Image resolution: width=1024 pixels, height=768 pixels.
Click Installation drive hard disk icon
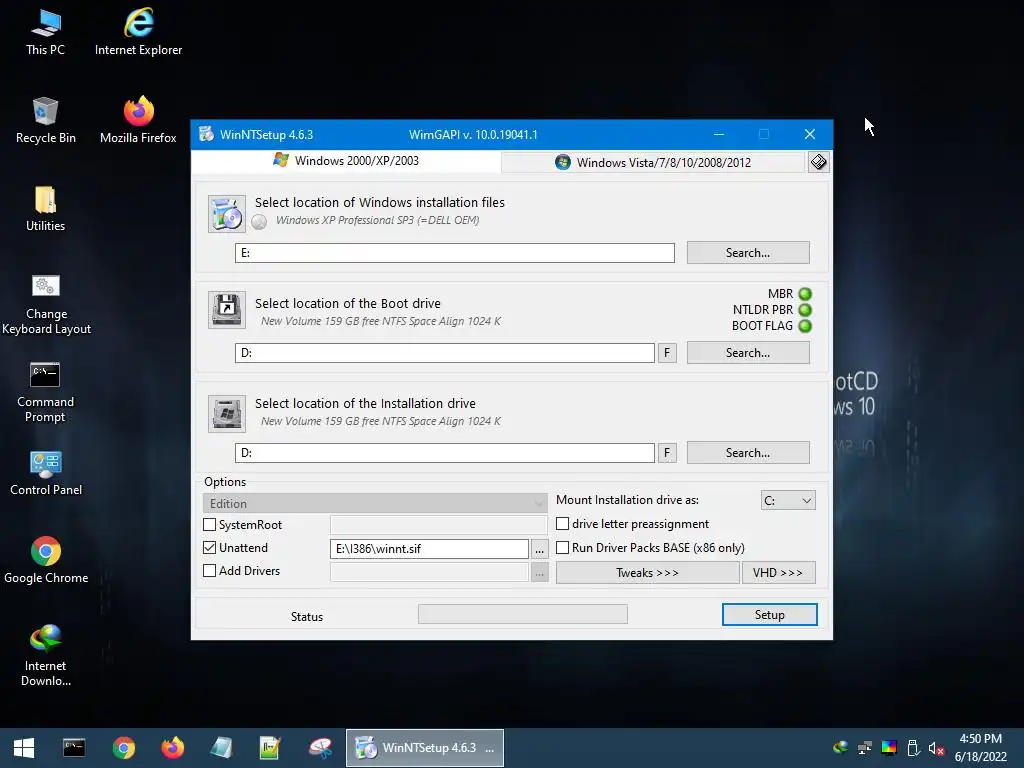227,413
